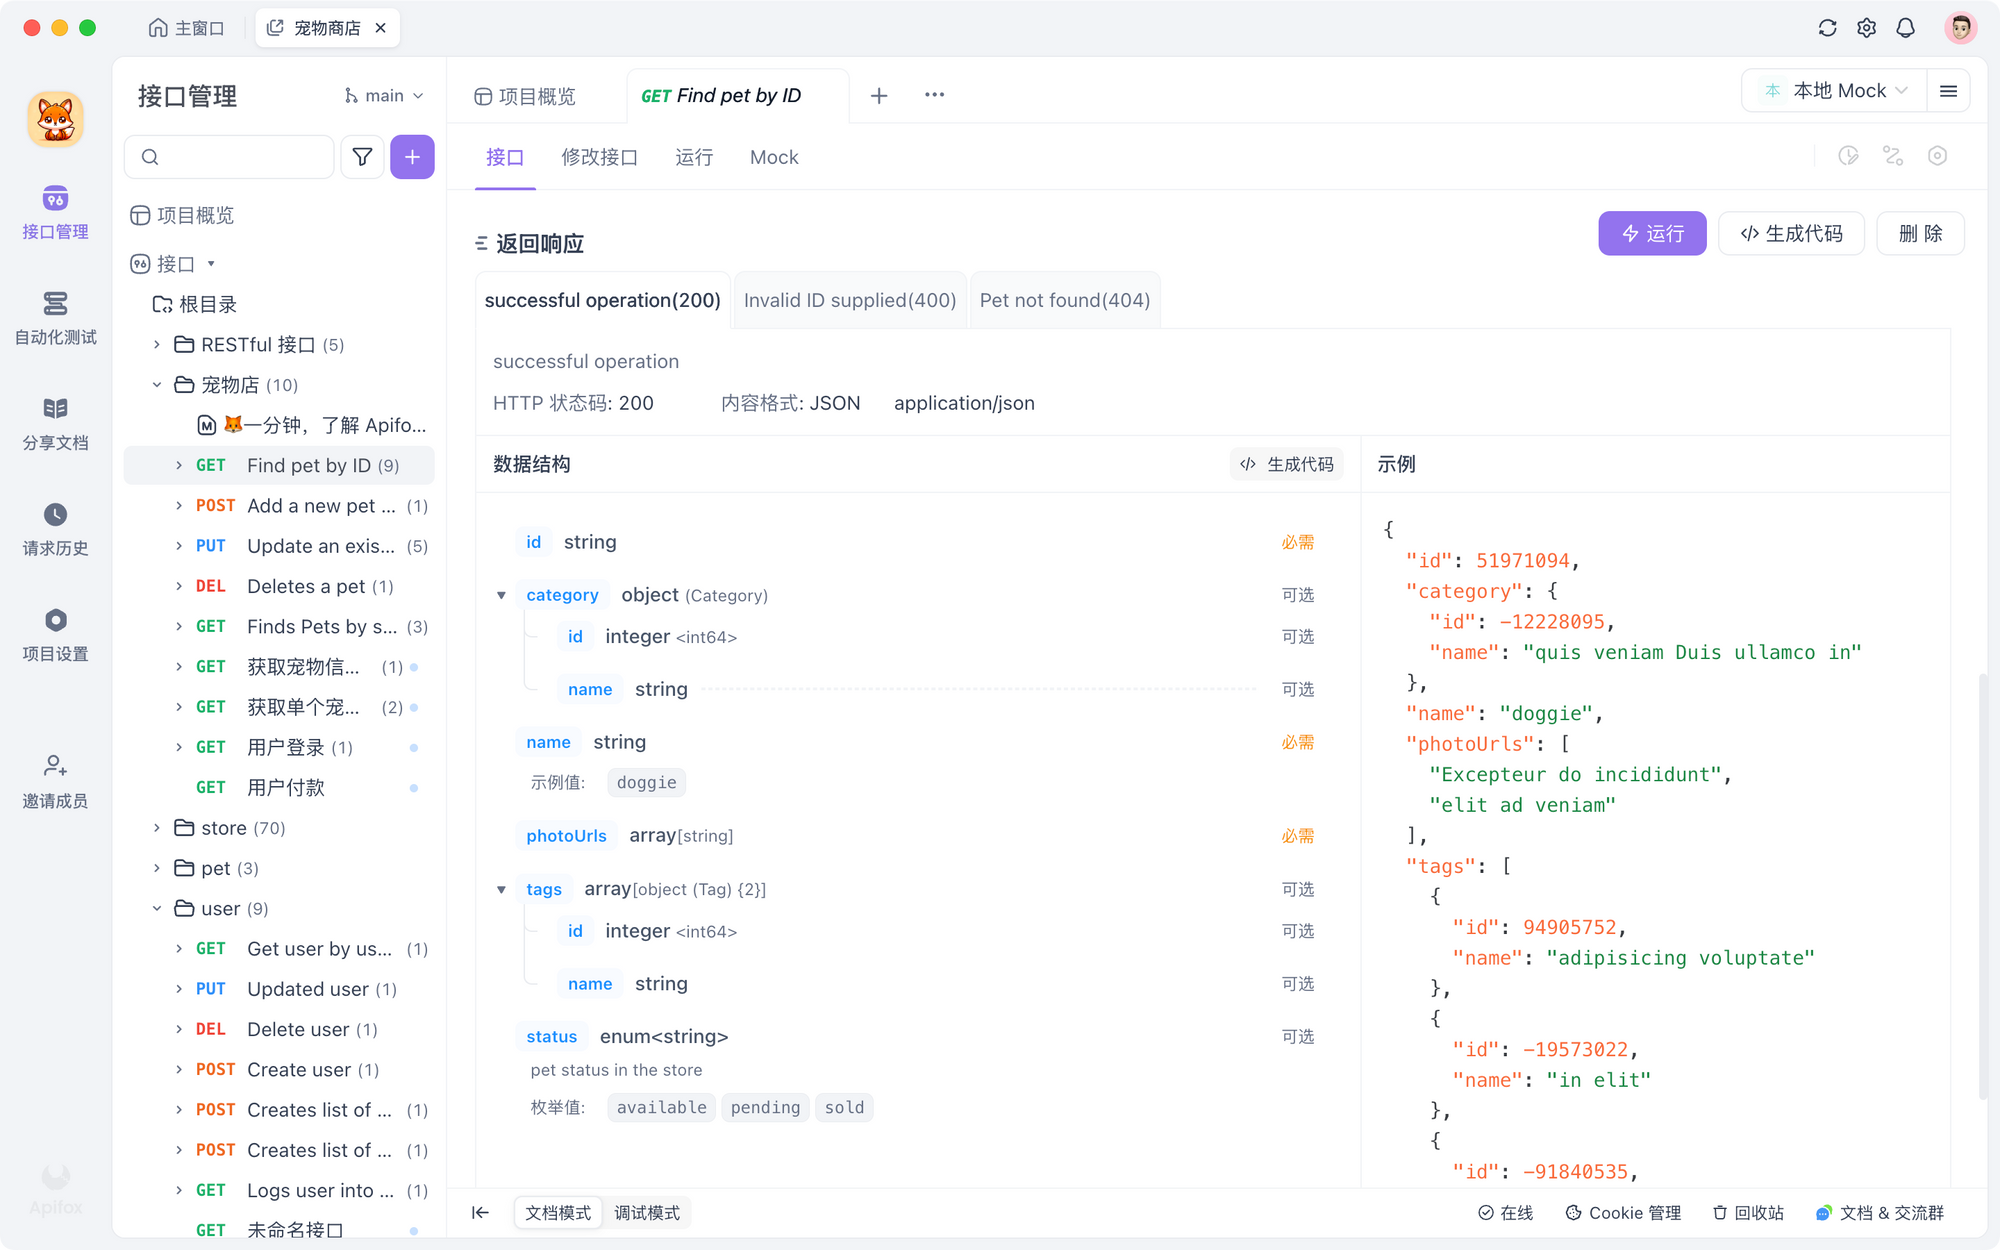2000x1250 pixels.
Task: Open 请求历史 in the left sidebar
Action: pyautogui.click(x=55, y=528)
